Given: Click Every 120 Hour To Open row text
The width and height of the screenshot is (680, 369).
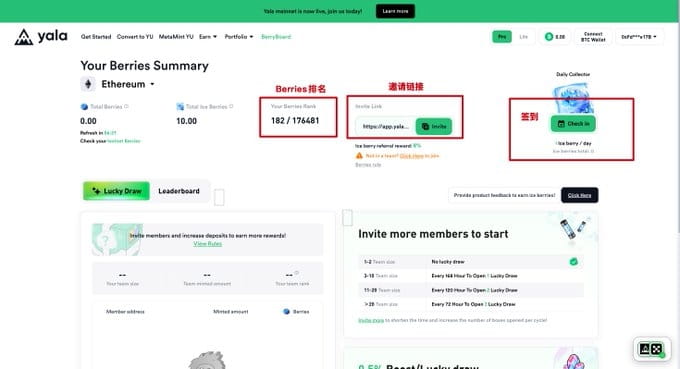Looking at the screenshot, I should (x=474, y=290).
